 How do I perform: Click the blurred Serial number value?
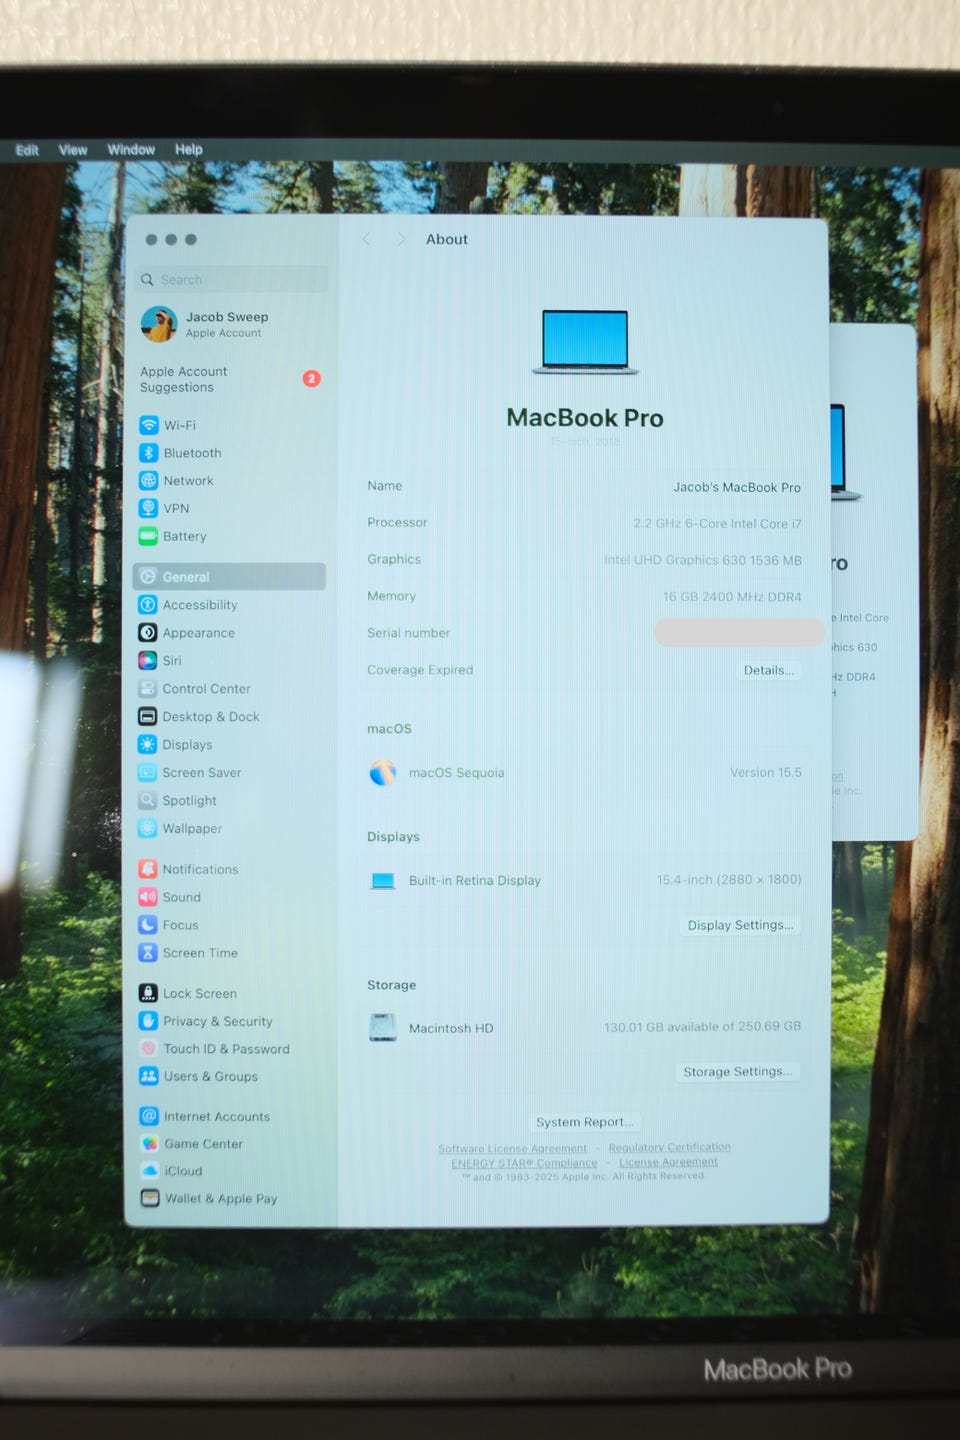coord(738,632)
